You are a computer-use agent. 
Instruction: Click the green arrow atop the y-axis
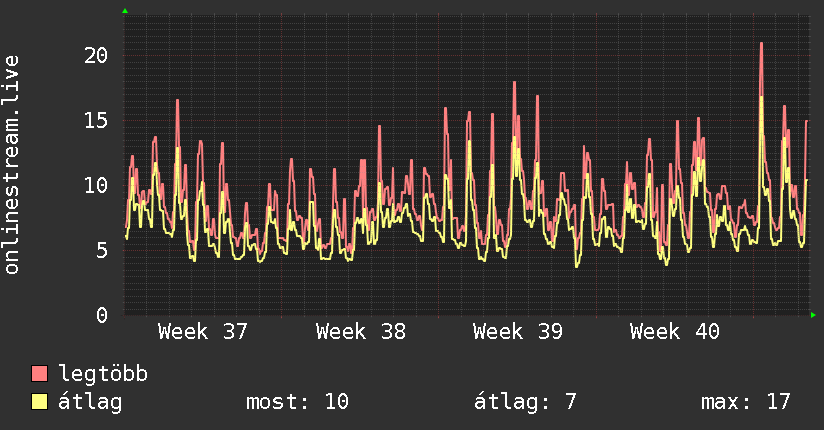(x=125, y=11)
